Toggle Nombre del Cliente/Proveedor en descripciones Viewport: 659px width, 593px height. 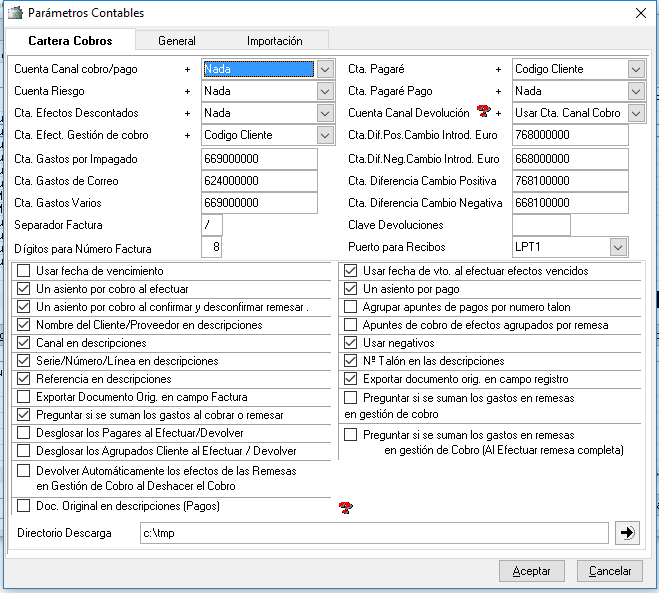tap(24, 325)
